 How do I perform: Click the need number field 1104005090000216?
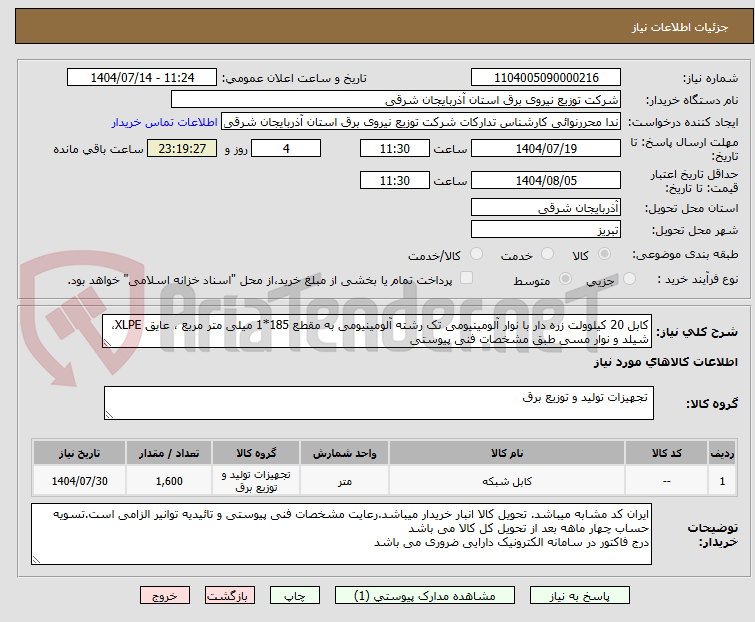point(546,78)
